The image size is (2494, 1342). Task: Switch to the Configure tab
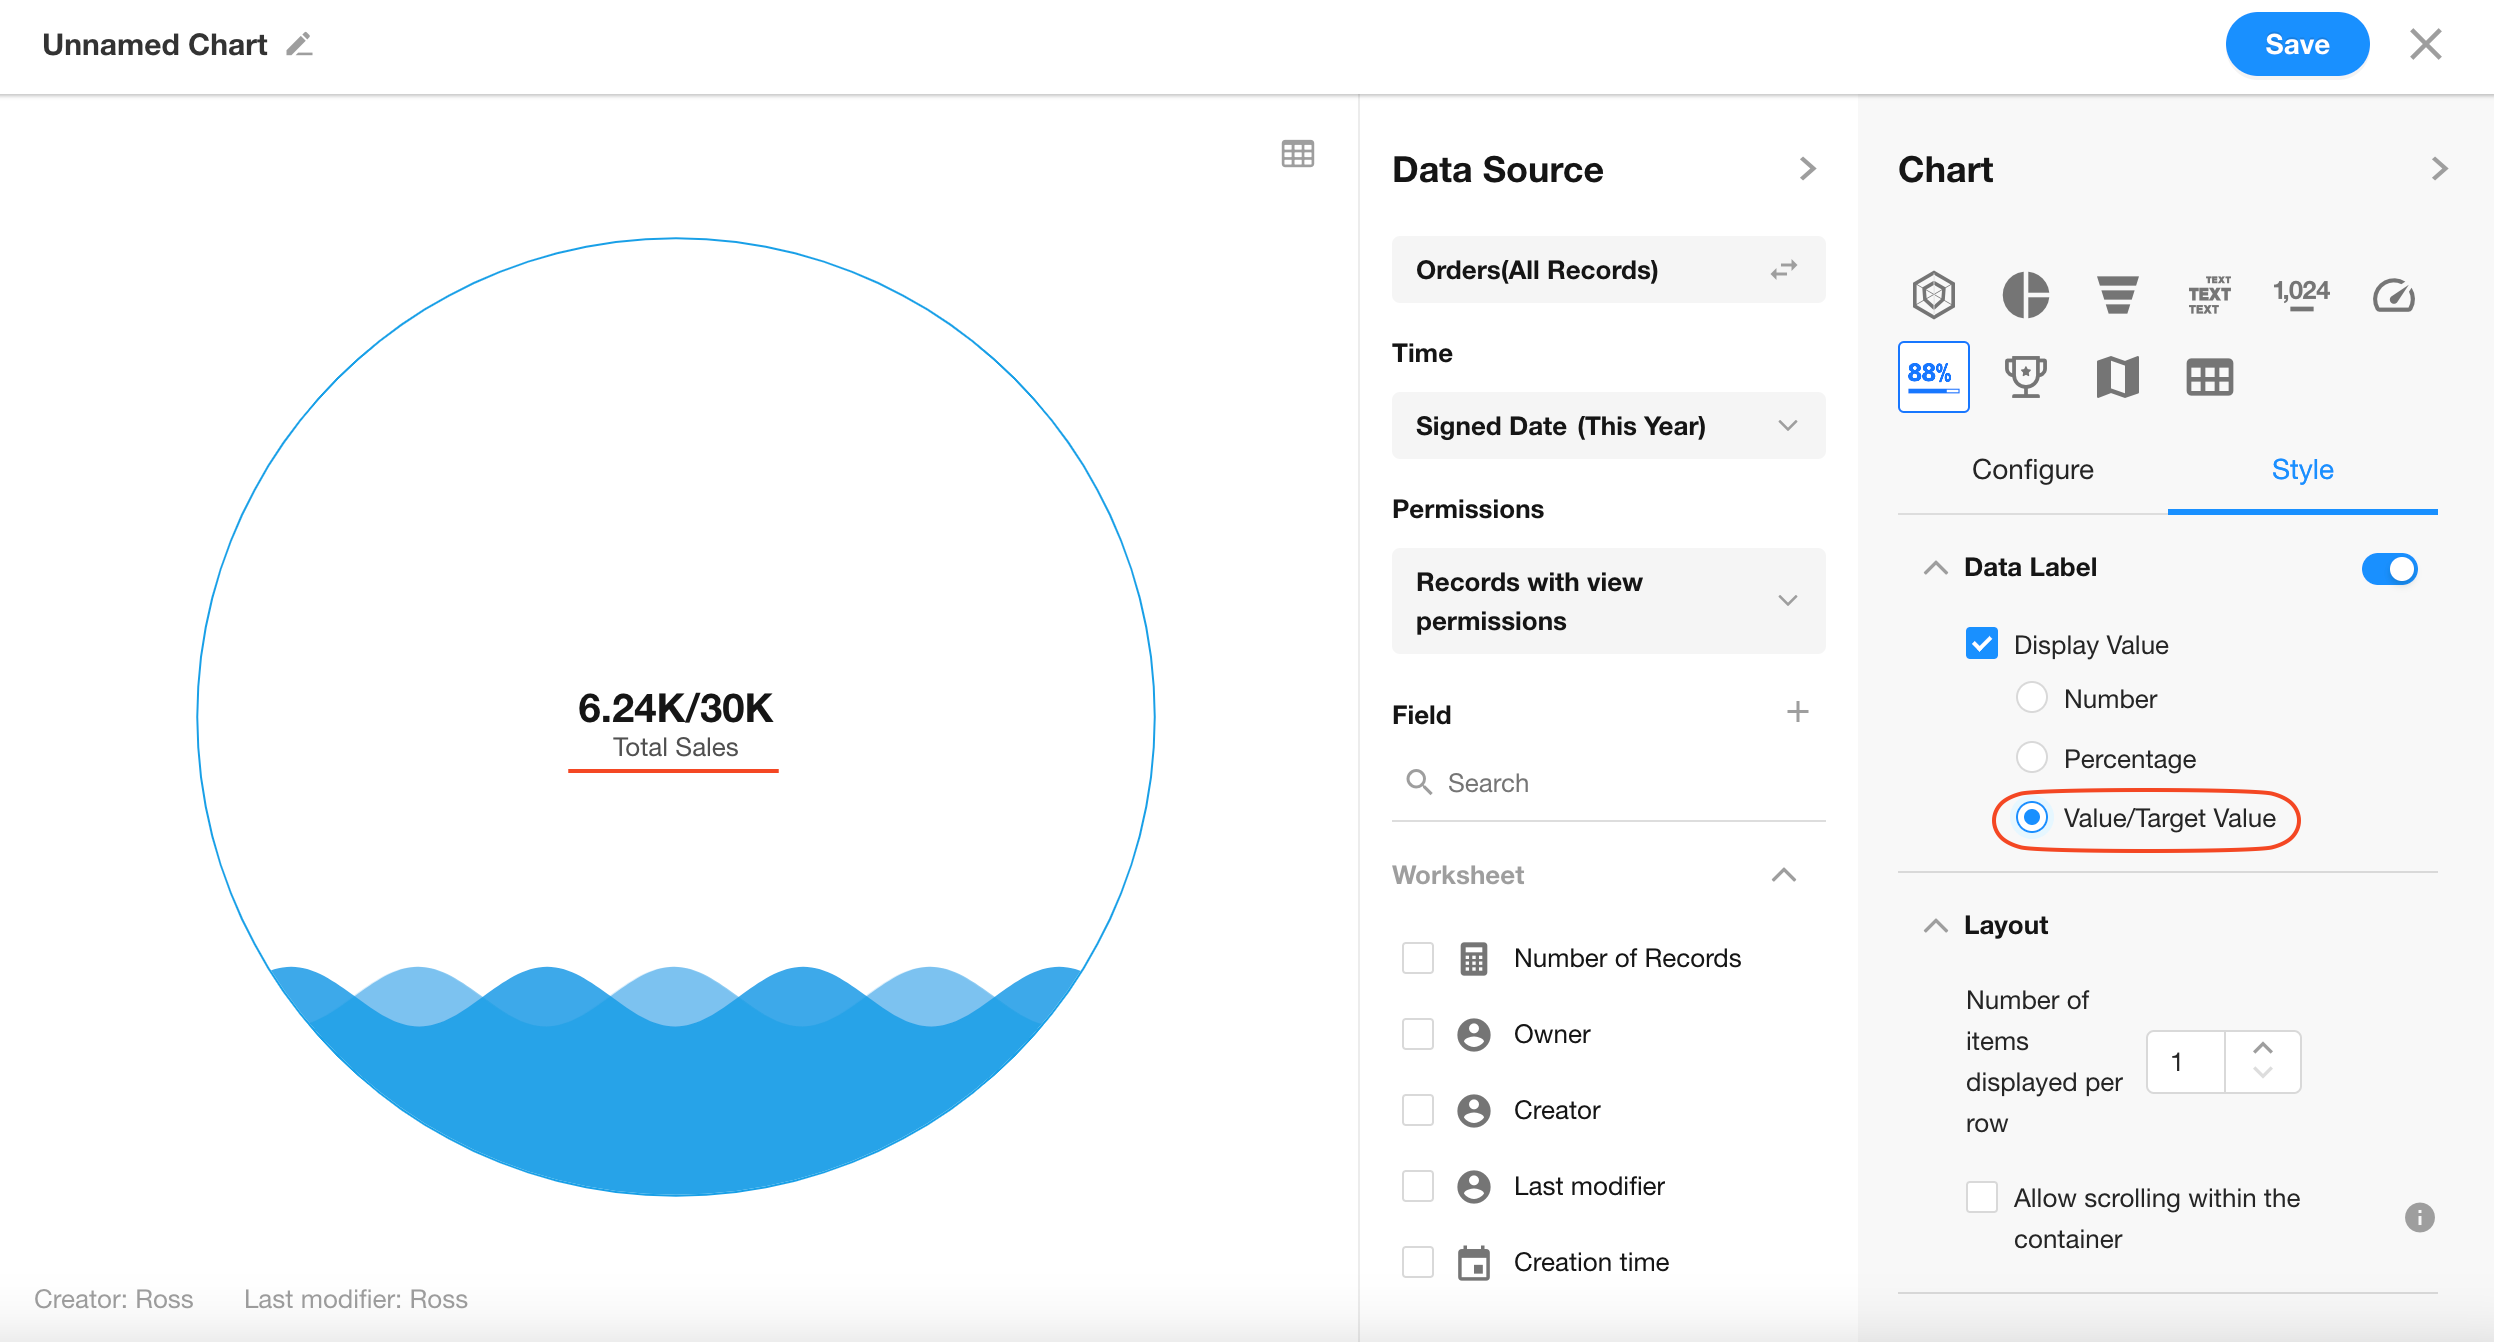pyautogui.click(x=2032, y=470)
